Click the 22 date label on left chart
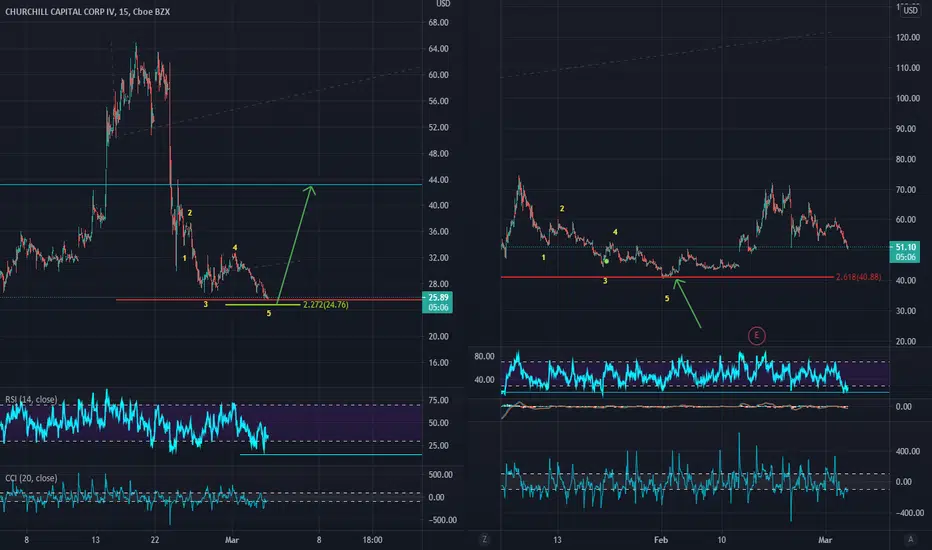The image size is (932, 550). [155, 540]
